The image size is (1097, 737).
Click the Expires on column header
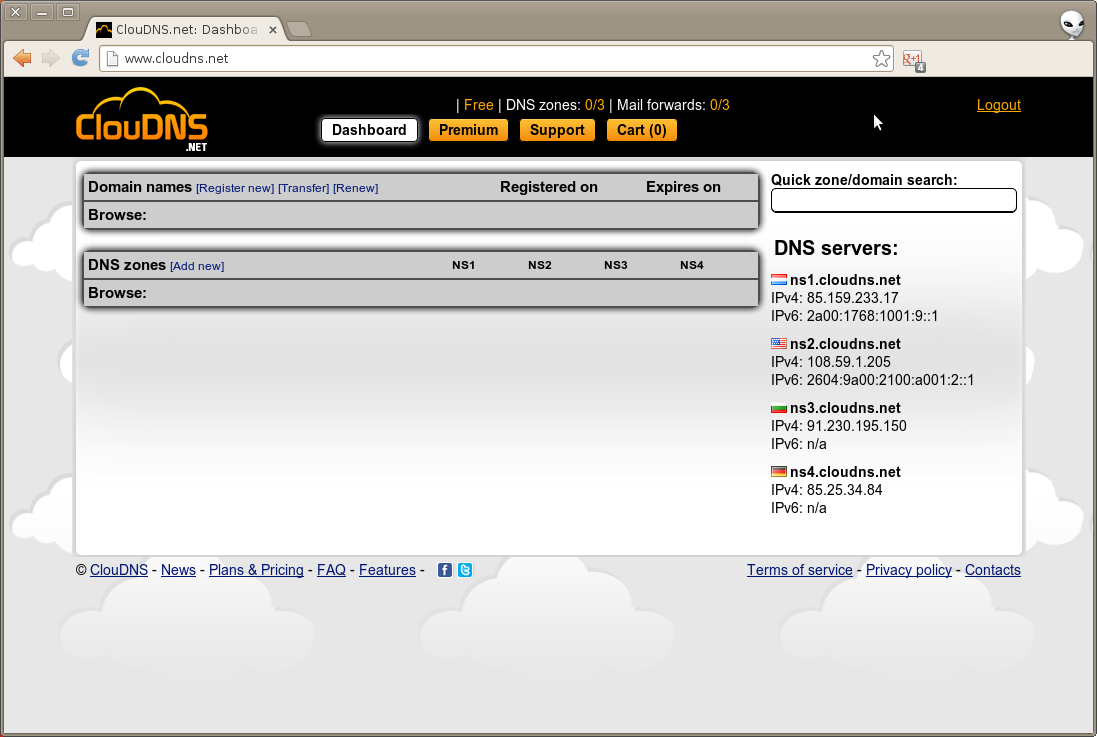click(683, 187)
